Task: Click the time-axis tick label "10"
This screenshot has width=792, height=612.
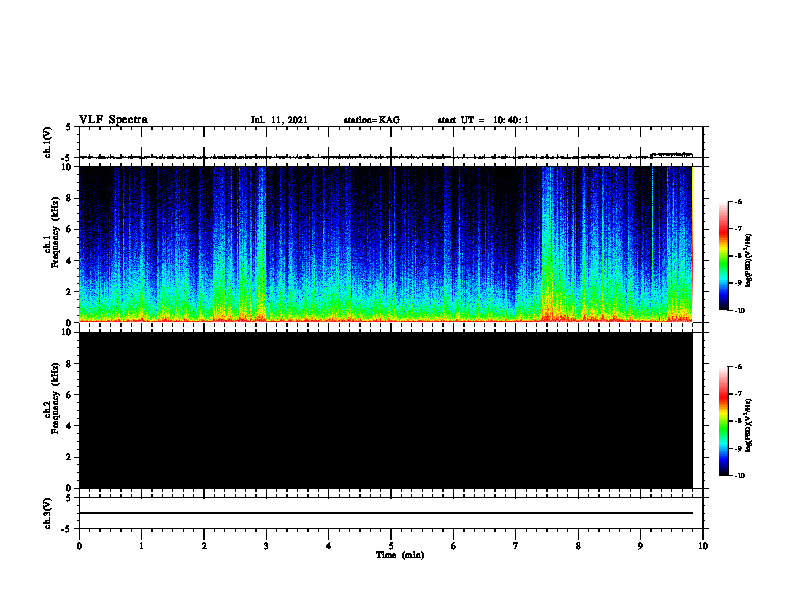Action: pos(703,546)
